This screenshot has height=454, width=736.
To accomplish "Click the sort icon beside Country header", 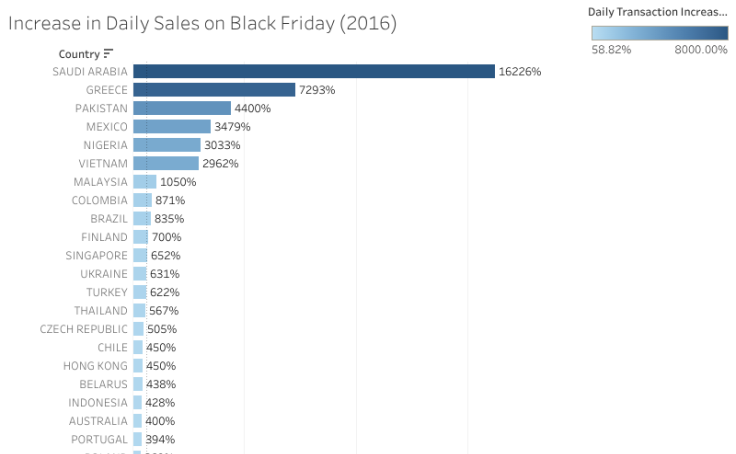I will pyautogui.click(x=108, y=53).
